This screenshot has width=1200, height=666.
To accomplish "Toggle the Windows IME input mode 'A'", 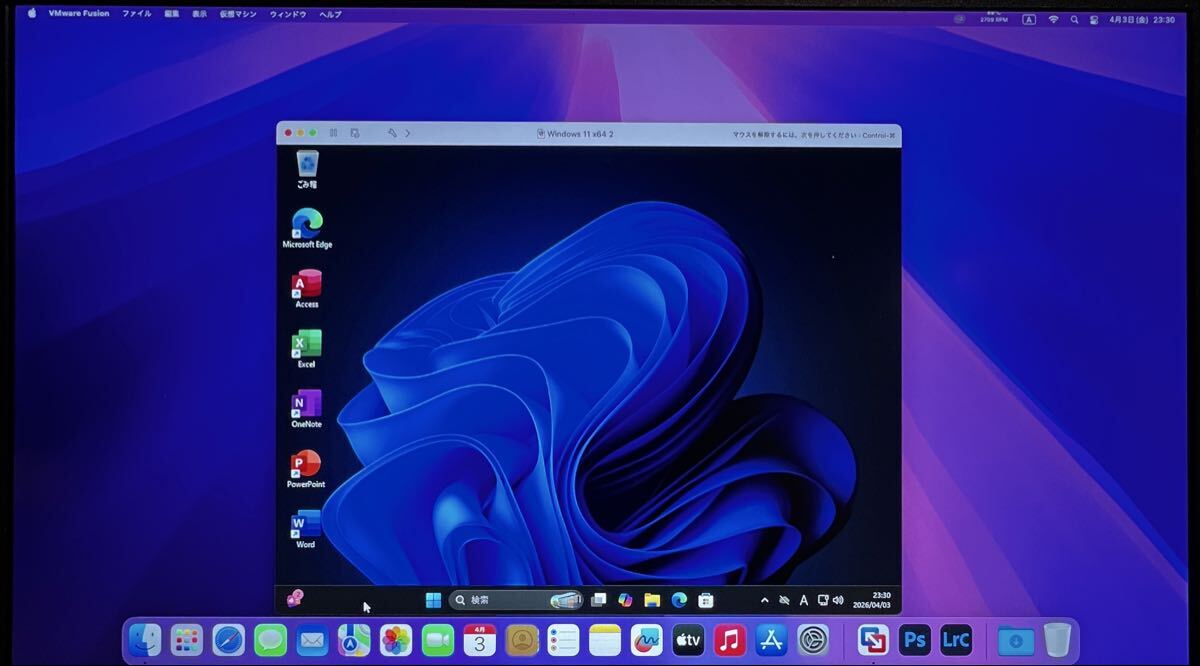I will pos(803,600).
